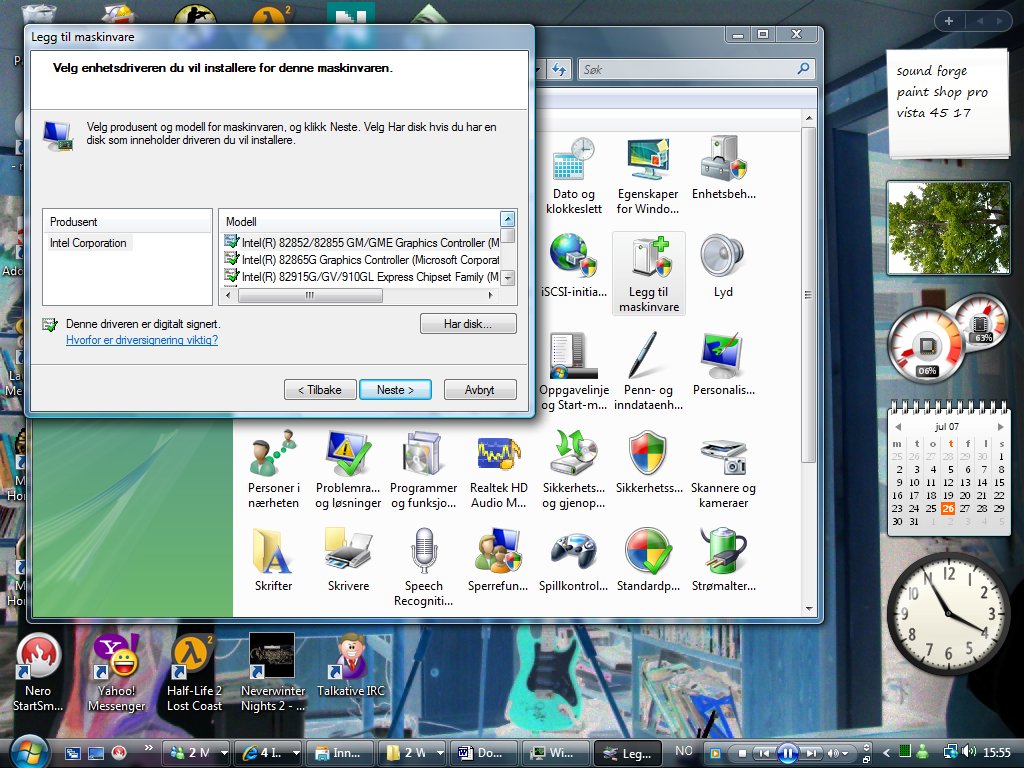Click the pause button in media toolbar
The height and width of the screenshot is (768, 1024).
(787, 753)
